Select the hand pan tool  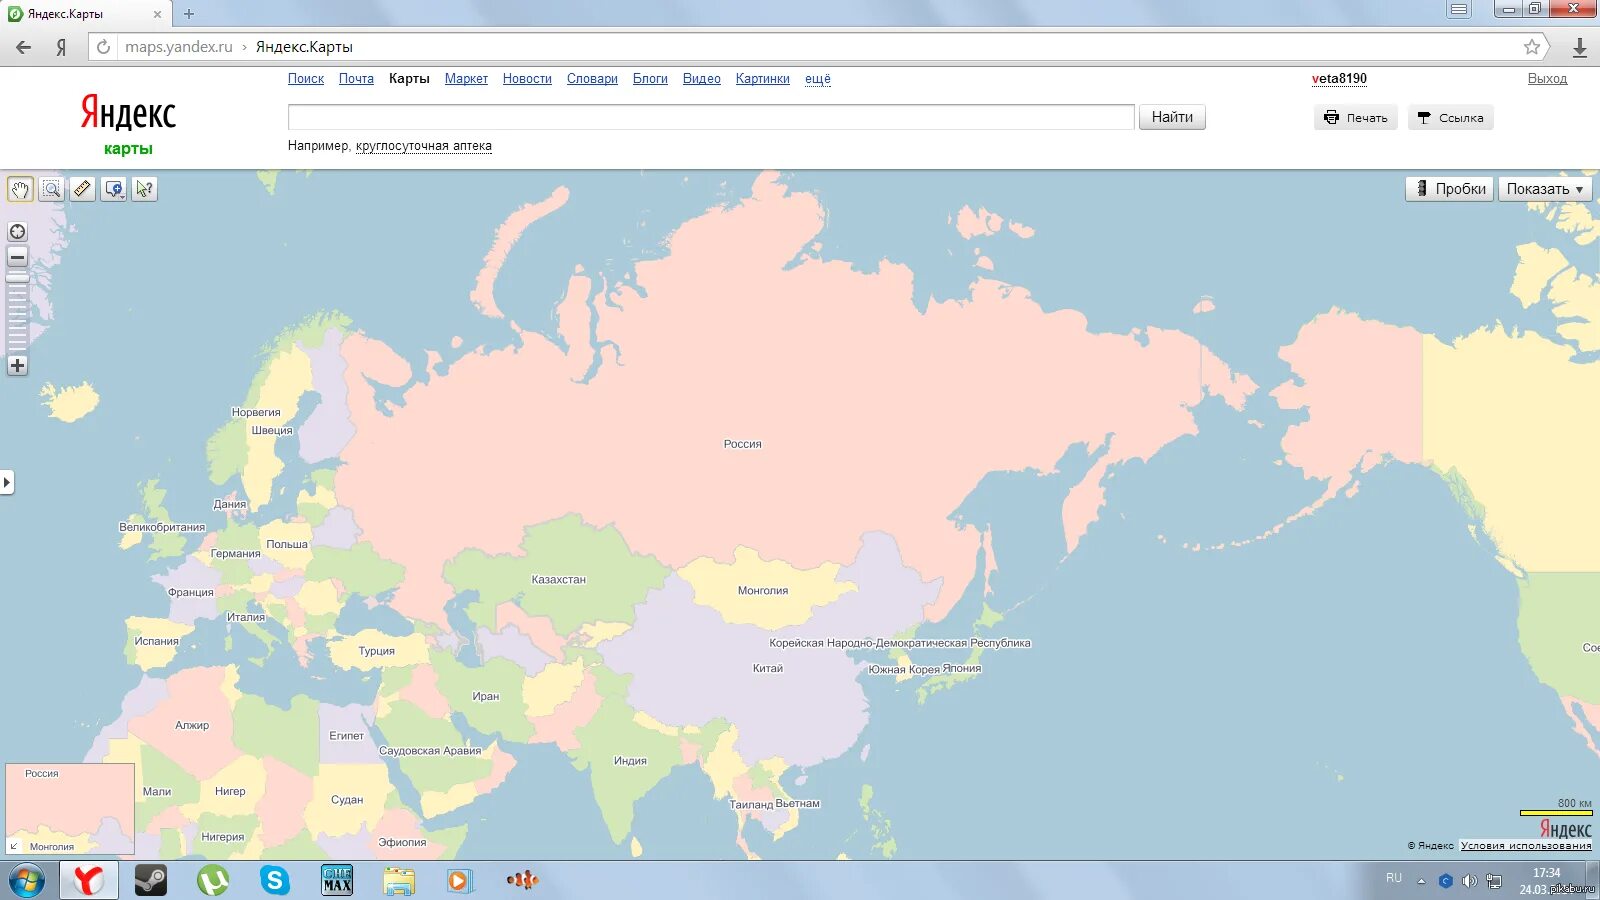[x=20, y=189]
